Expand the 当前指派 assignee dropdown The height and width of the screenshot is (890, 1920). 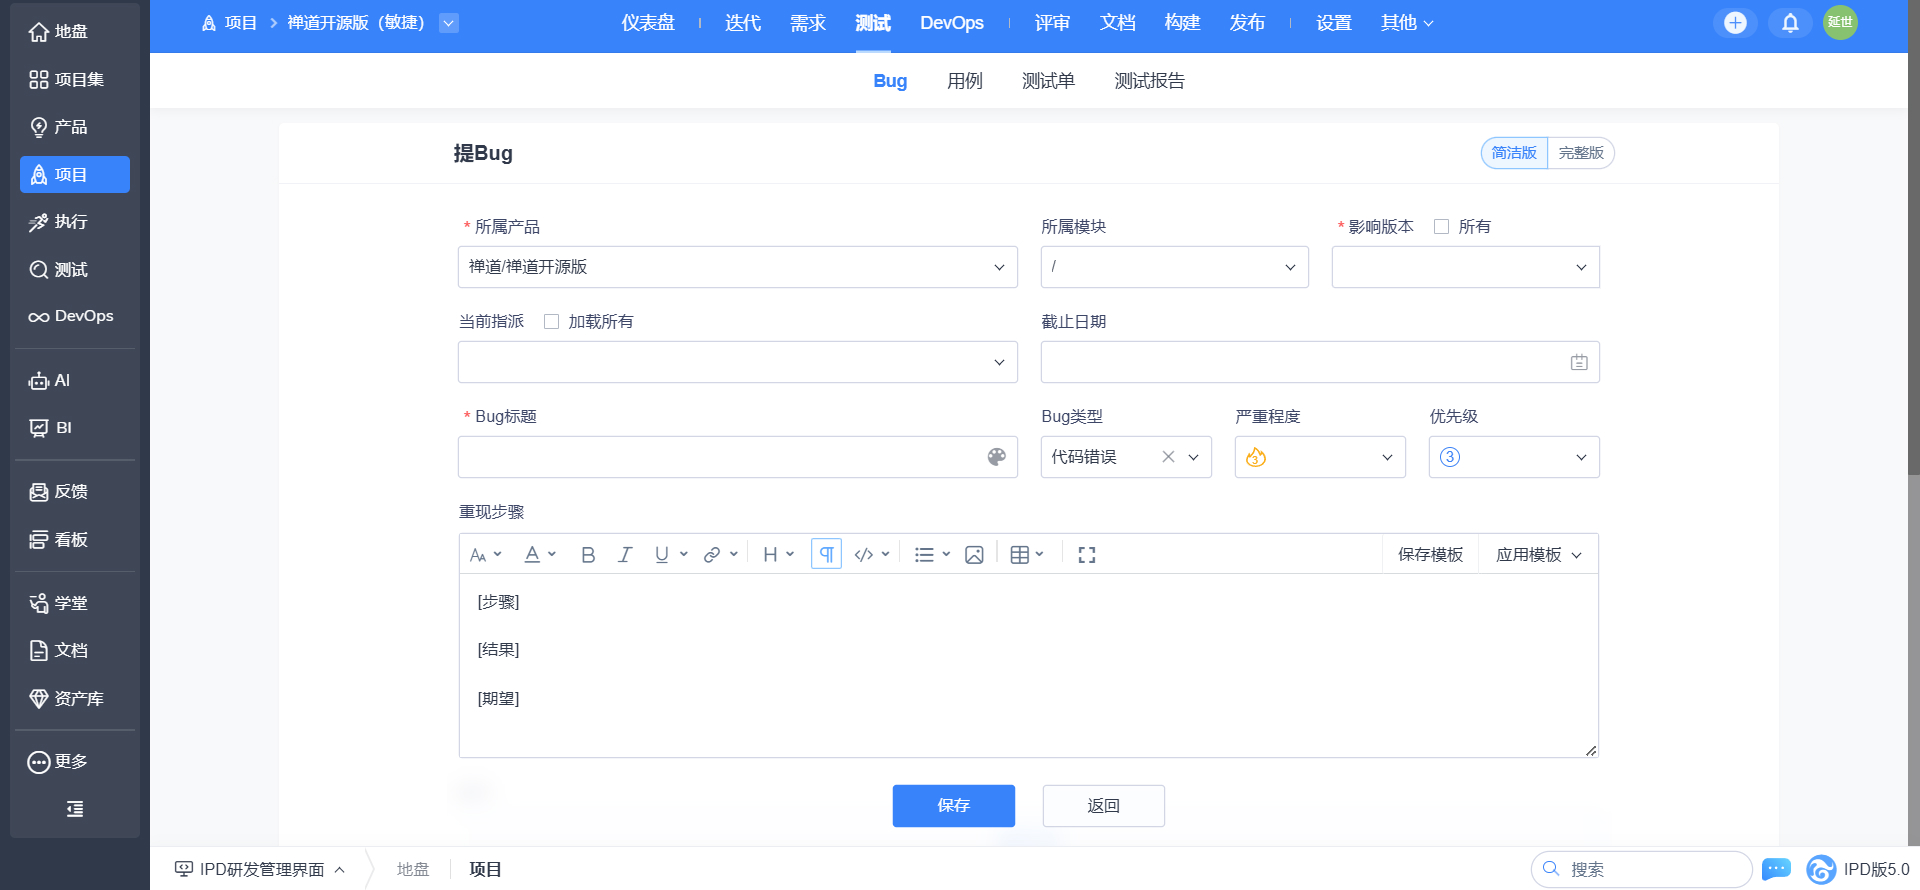pyautogui.click(x=738, y=362)
